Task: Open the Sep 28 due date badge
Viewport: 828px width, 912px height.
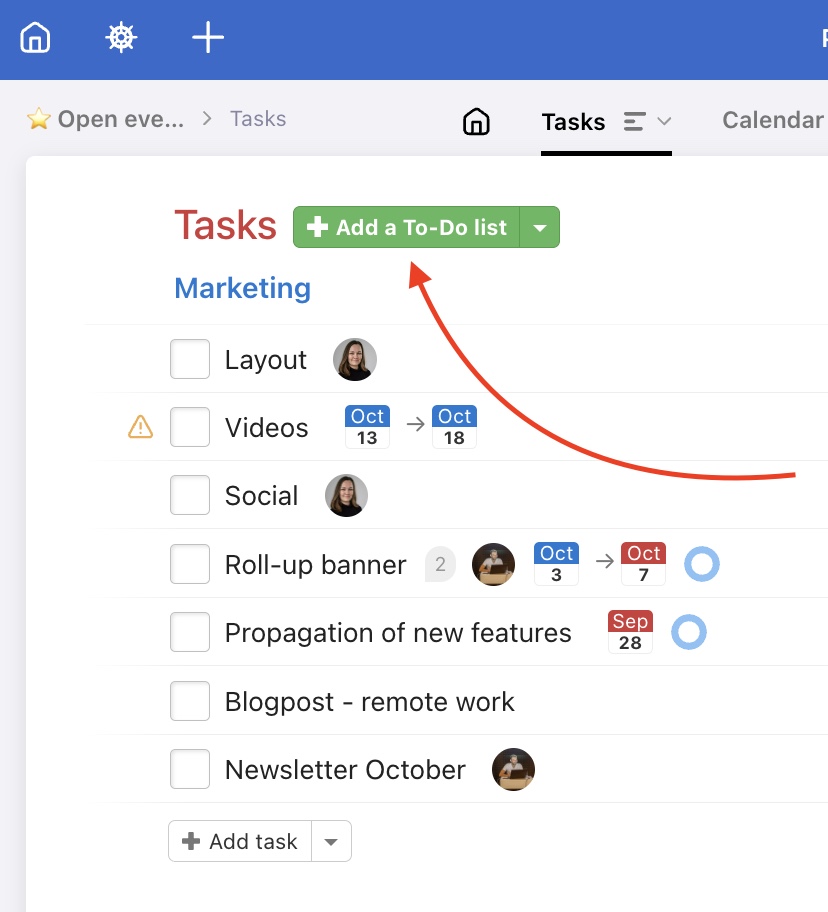Action: tap(630, 632)
